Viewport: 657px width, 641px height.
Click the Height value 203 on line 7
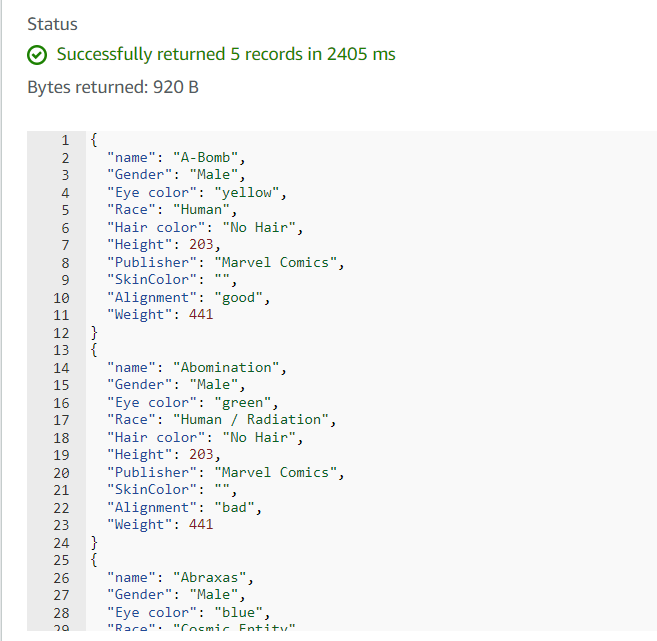point(201,245)
